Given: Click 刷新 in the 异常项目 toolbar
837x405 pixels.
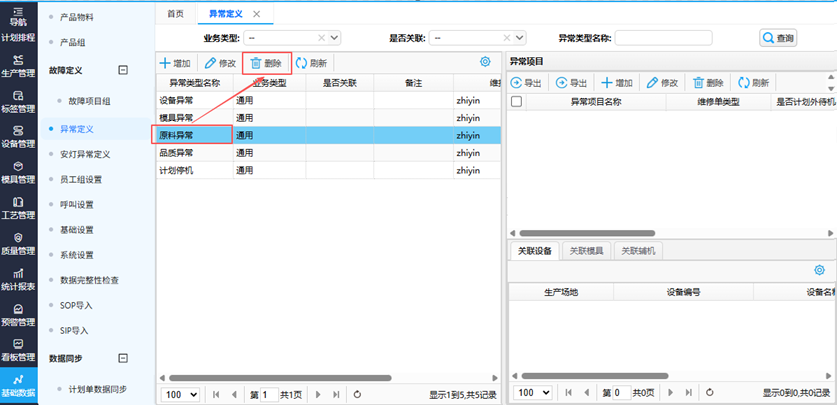Looking at the screenshot, I should tap(754, 83).
